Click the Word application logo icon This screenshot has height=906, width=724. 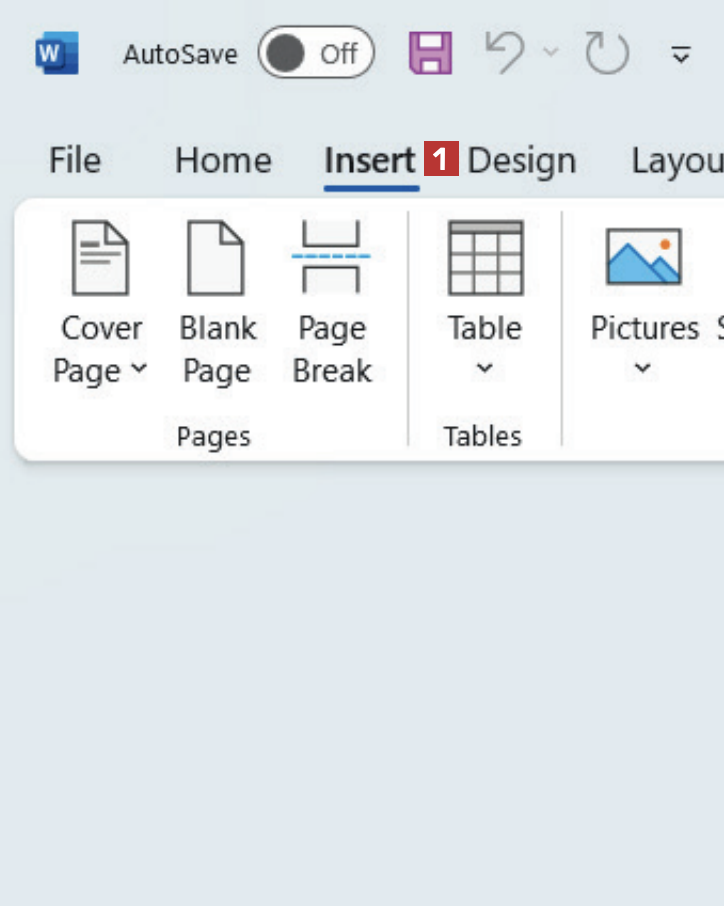(x=56, y=53)
